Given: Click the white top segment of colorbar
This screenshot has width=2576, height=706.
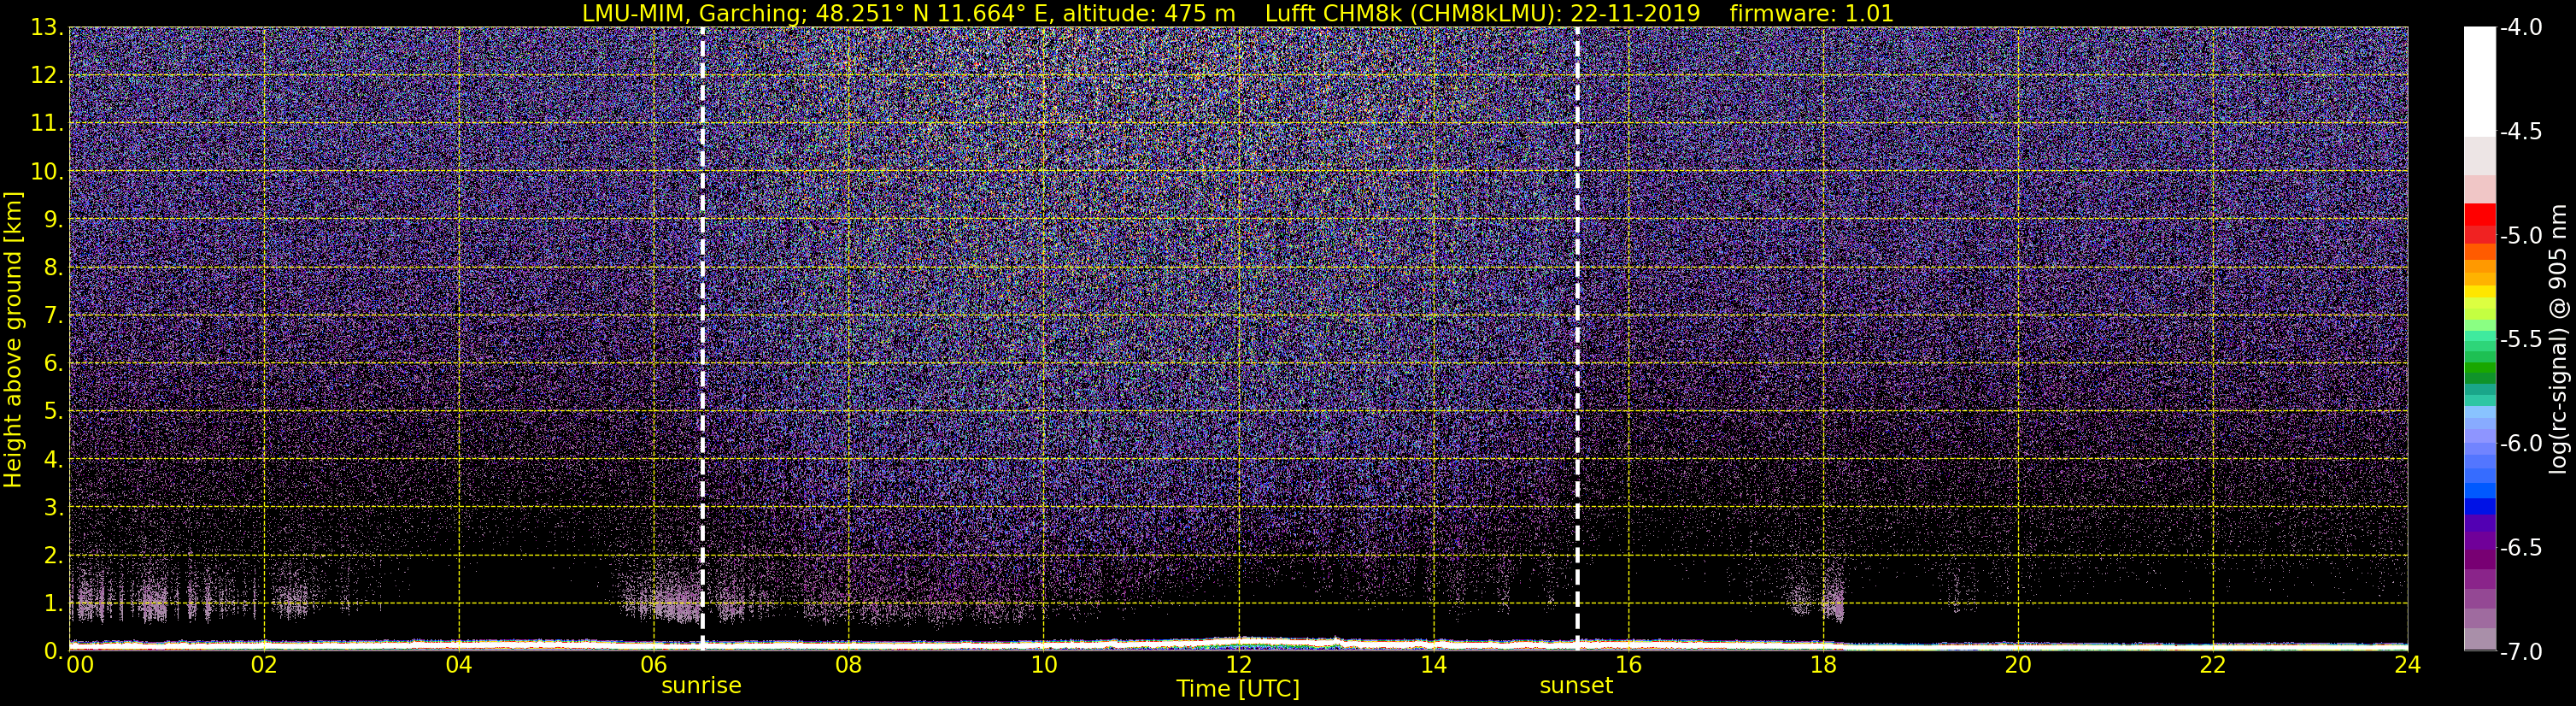Looking at the screenshot, I should [2480, 80].
